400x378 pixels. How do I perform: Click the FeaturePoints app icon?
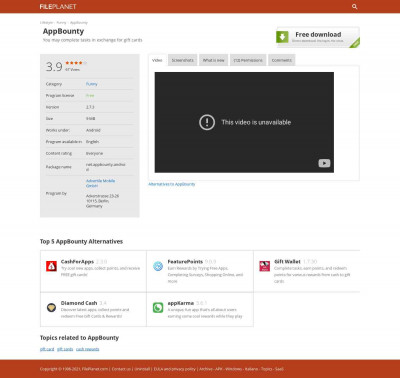(x=158, y=266)
